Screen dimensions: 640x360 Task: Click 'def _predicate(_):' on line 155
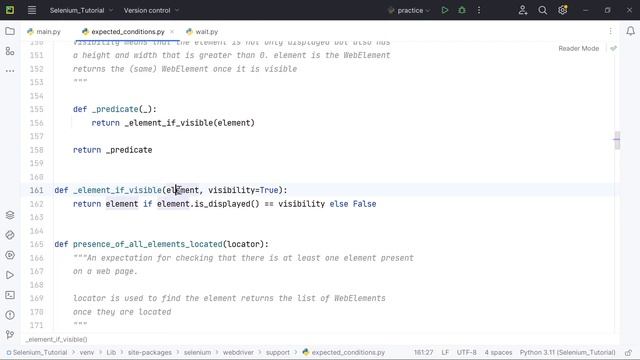tap(115, 109)
